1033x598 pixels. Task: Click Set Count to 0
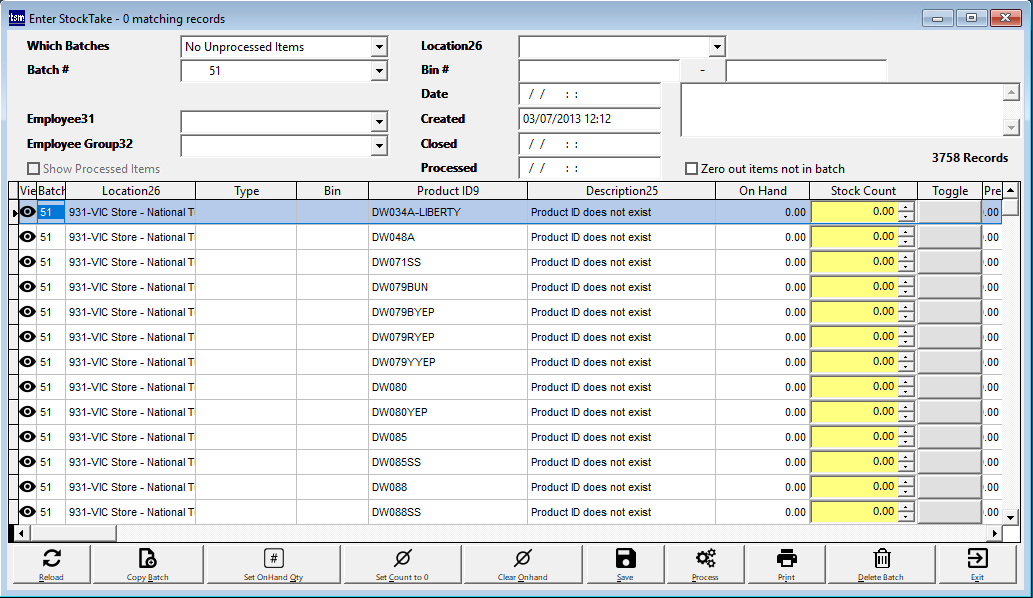click(x=401, y=563)
